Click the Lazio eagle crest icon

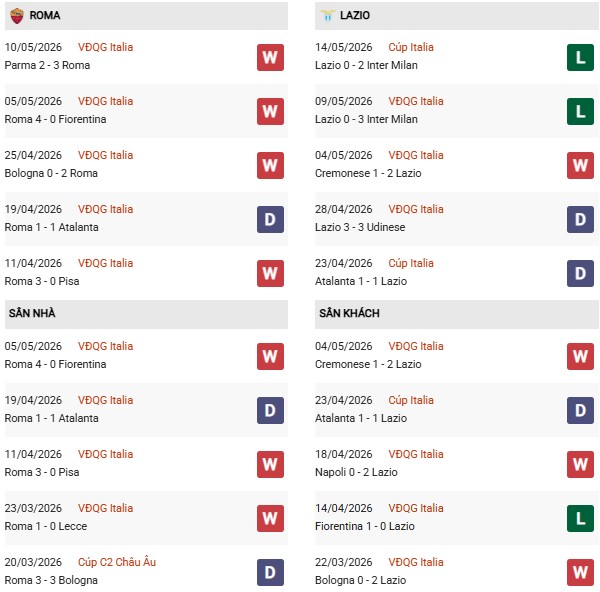tap(328, 16)
